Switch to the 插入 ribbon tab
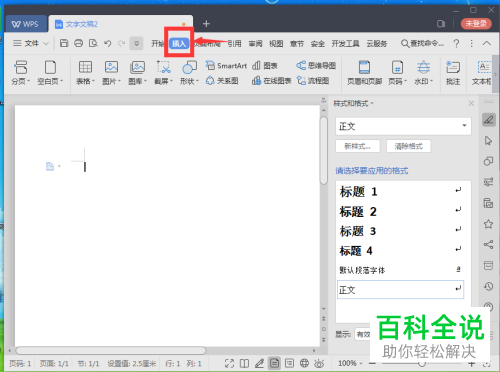Viewport: 500px width, 372px height. click(x=179, y=43)
